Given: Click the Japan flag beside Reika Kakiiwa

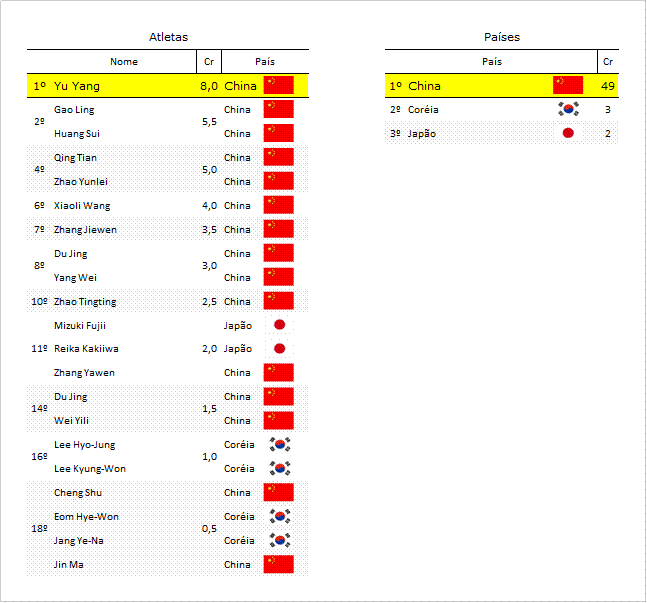Looking at the screenshot, I should (x=279, y=349).
